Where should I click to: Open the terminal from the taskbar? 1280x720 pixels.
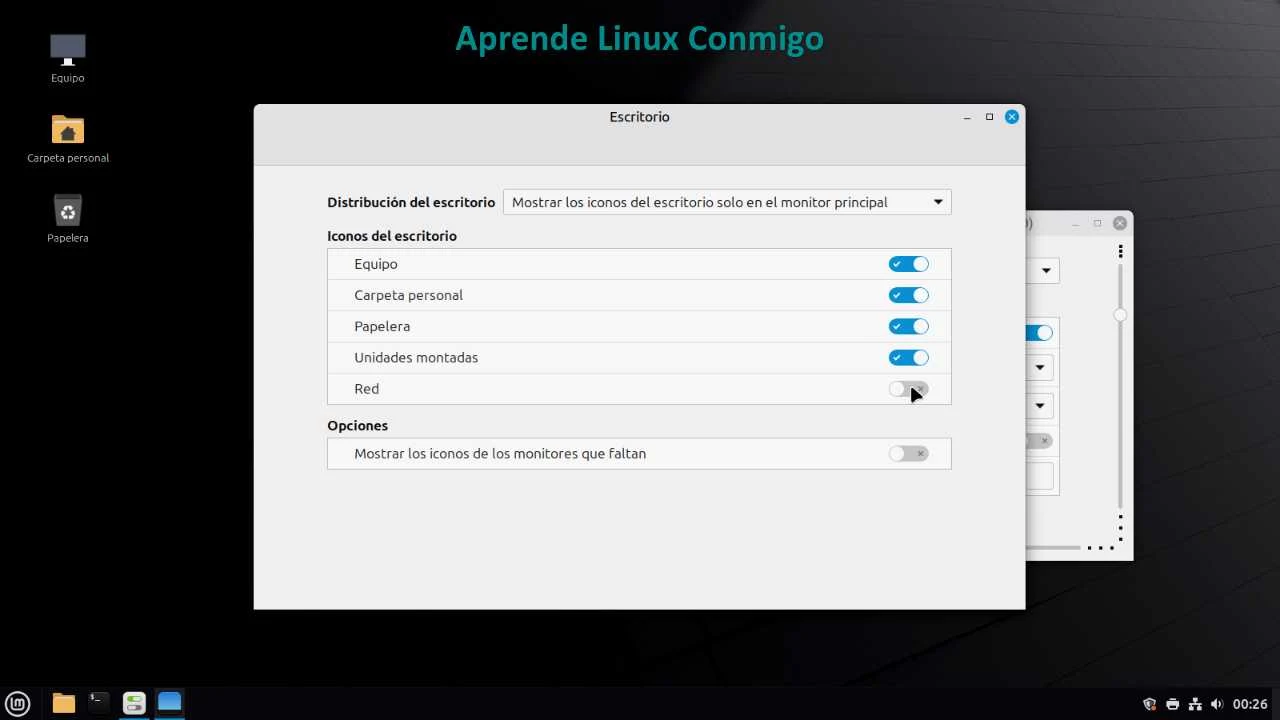[98, 702]
